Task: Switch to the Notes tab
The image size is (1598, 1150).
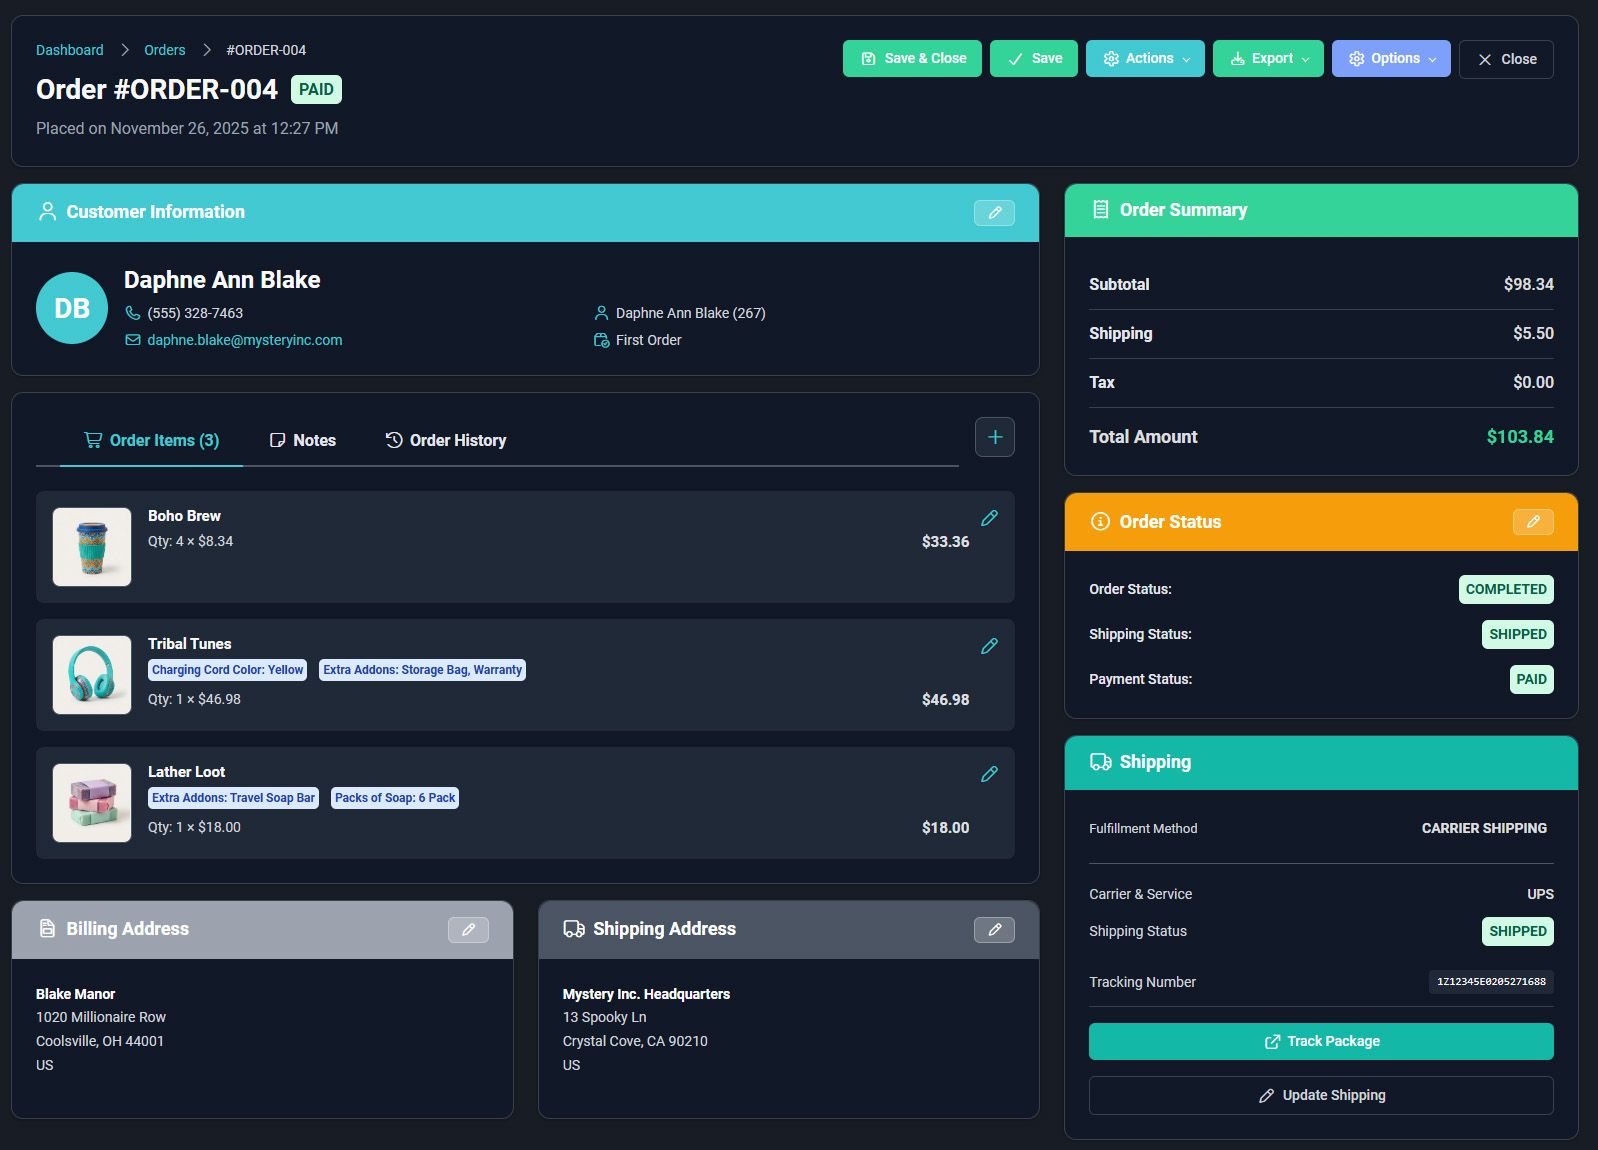Action: [x=303, y=441]
